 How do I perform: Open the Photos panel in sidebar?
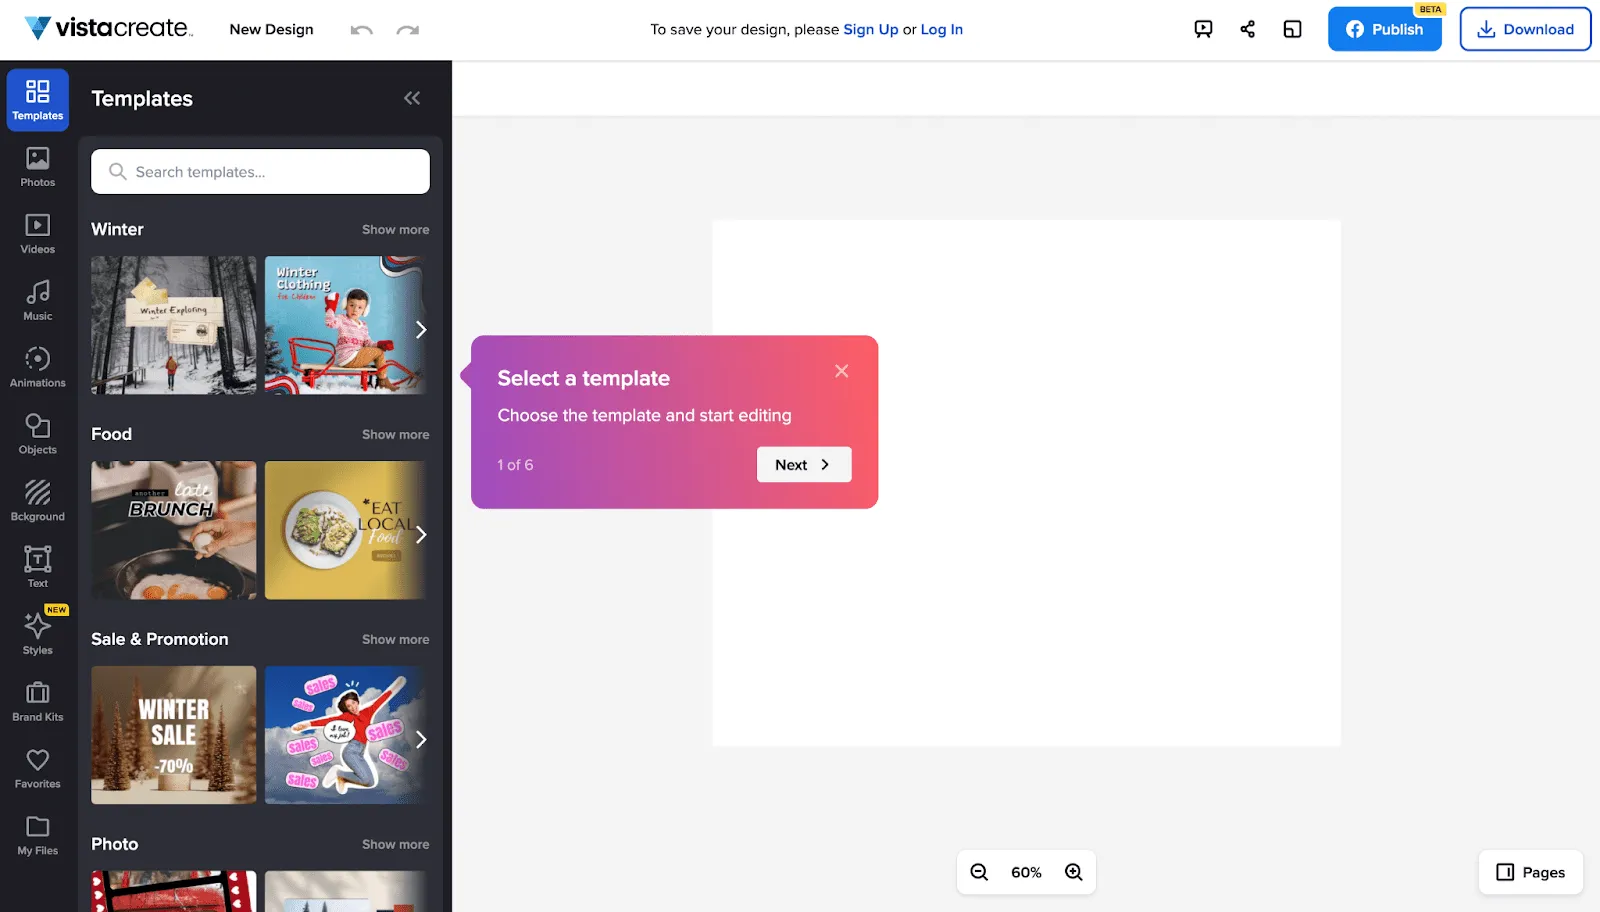tap(38, 167)
